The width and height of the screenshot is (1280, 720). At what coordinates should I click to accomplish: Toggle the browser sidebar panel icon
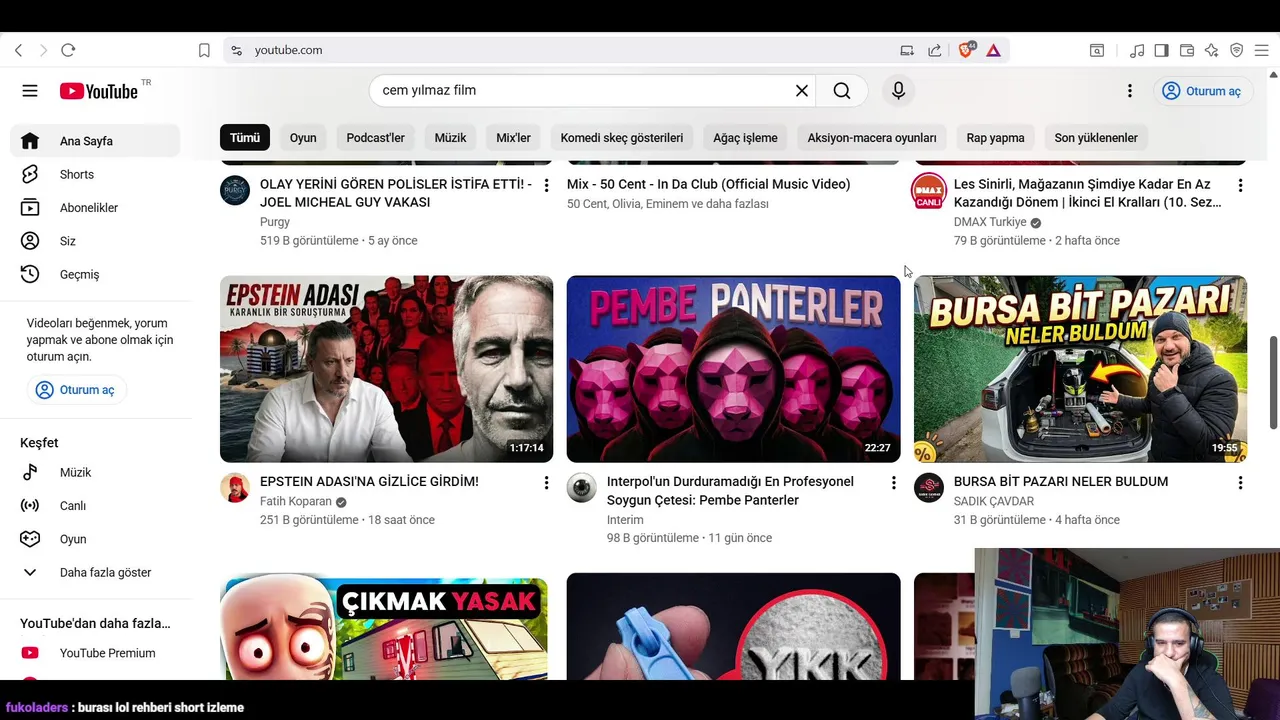(1161, 50)
